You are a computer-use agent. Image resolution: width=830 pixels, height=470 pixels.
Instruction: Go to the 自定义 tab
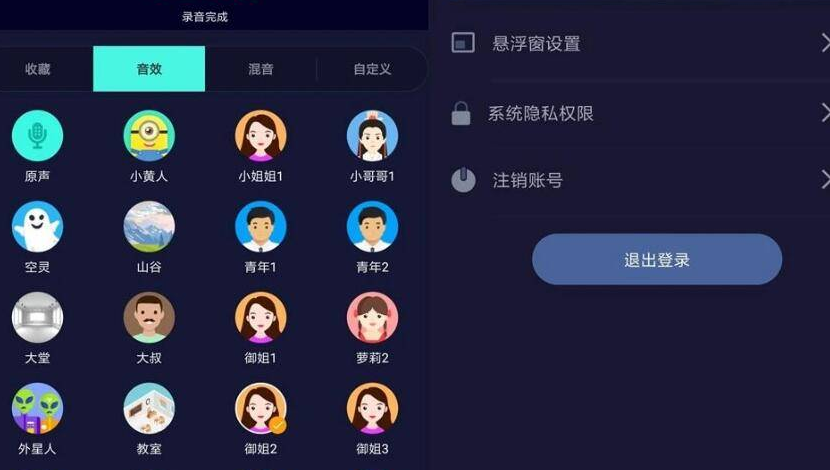(372, 69)
